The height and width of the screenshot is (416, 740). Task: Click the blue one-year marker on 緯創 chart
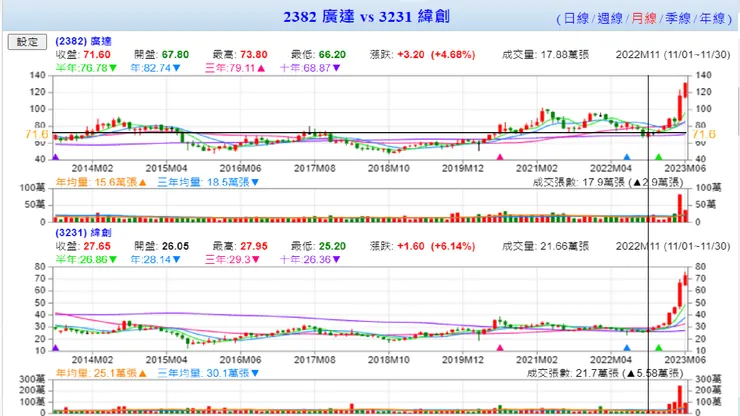tap(627, 348)
